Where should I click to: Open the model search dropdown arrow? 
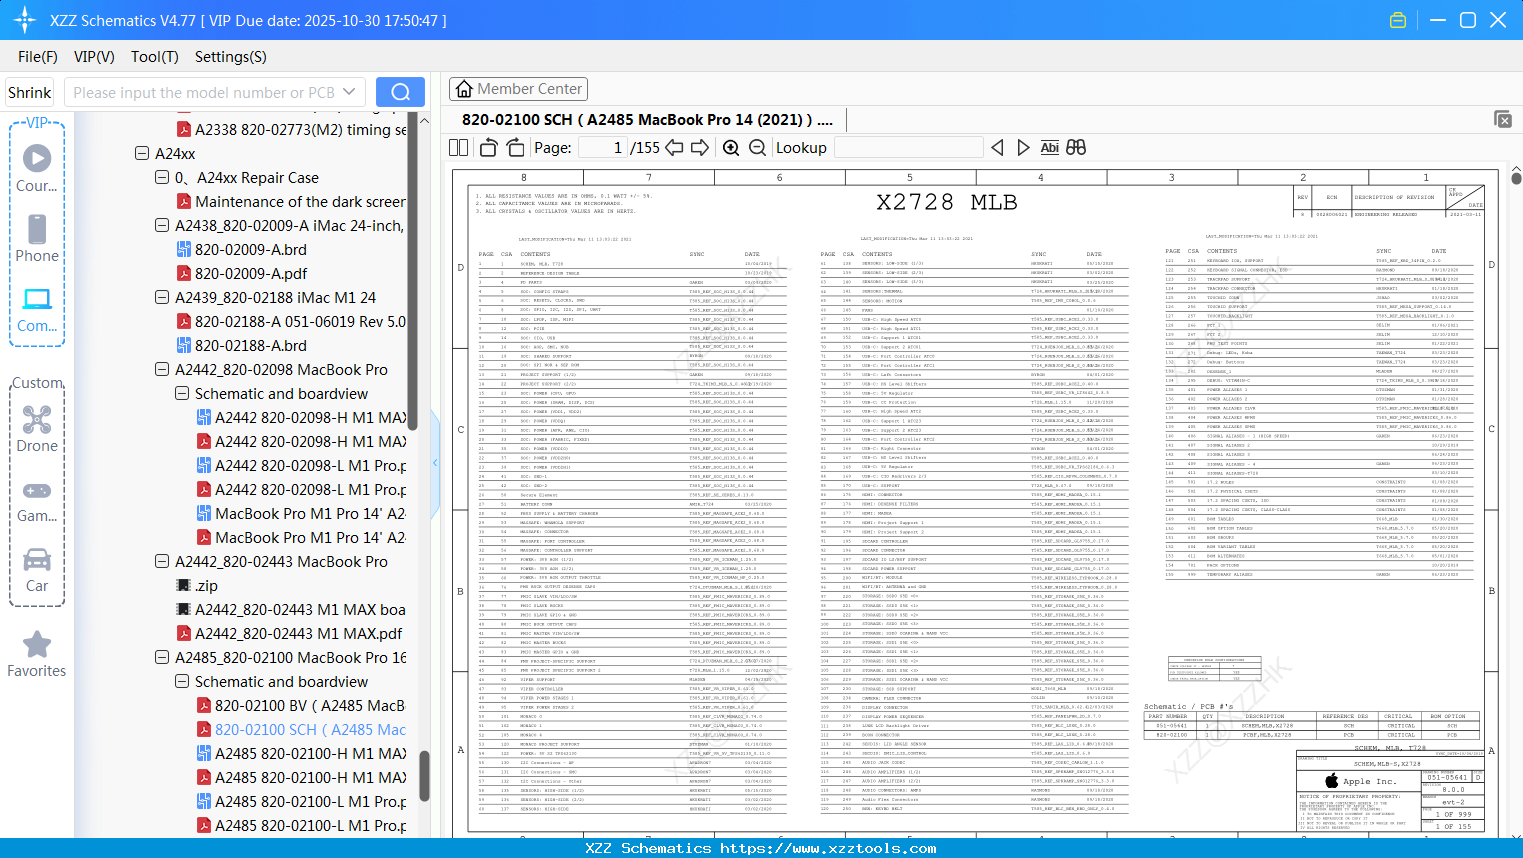pyautogui.click(x=349, y=92)
